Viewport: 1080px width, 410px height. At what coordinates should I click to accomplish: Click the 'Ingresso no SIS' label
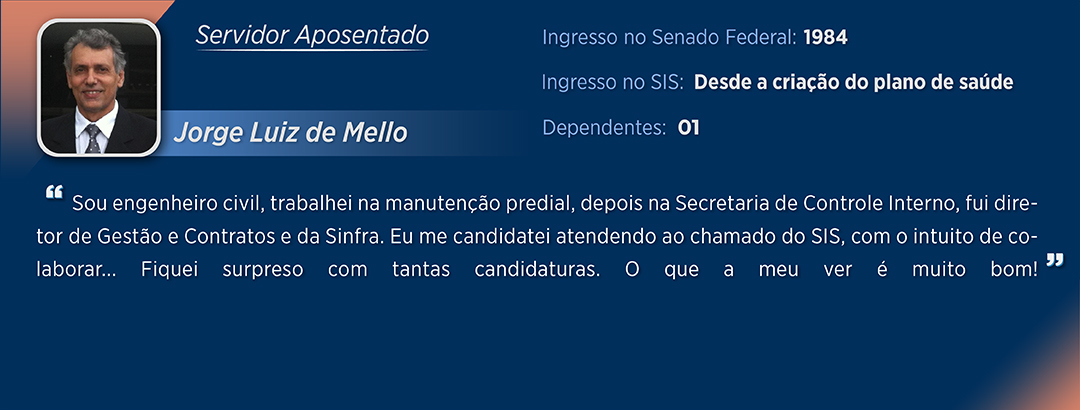click(612, 82)
